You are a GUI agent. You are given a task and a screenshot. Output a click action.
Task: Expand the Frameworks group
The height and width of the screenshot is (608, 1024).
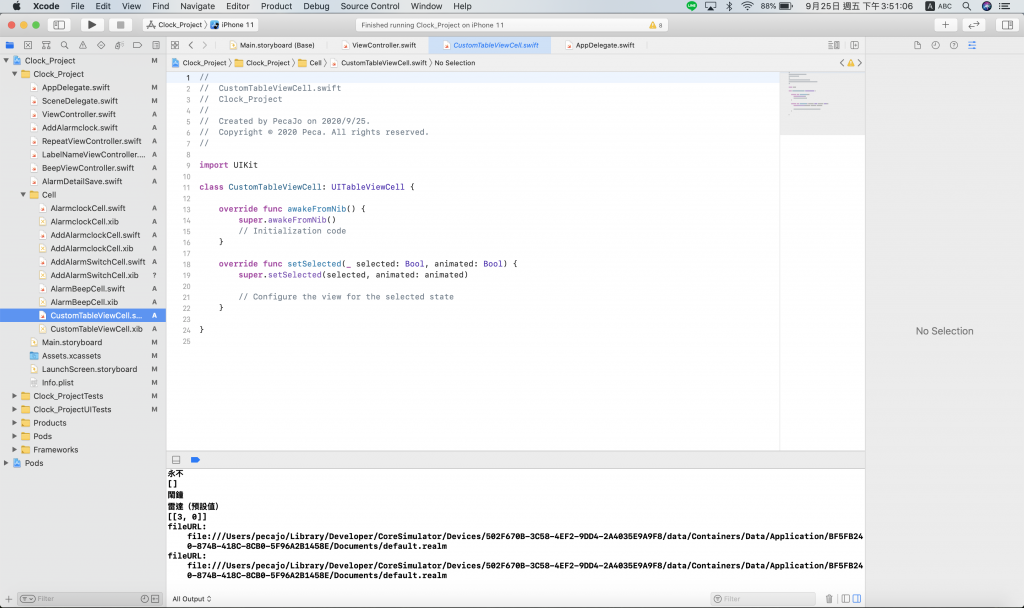point(15,449)
